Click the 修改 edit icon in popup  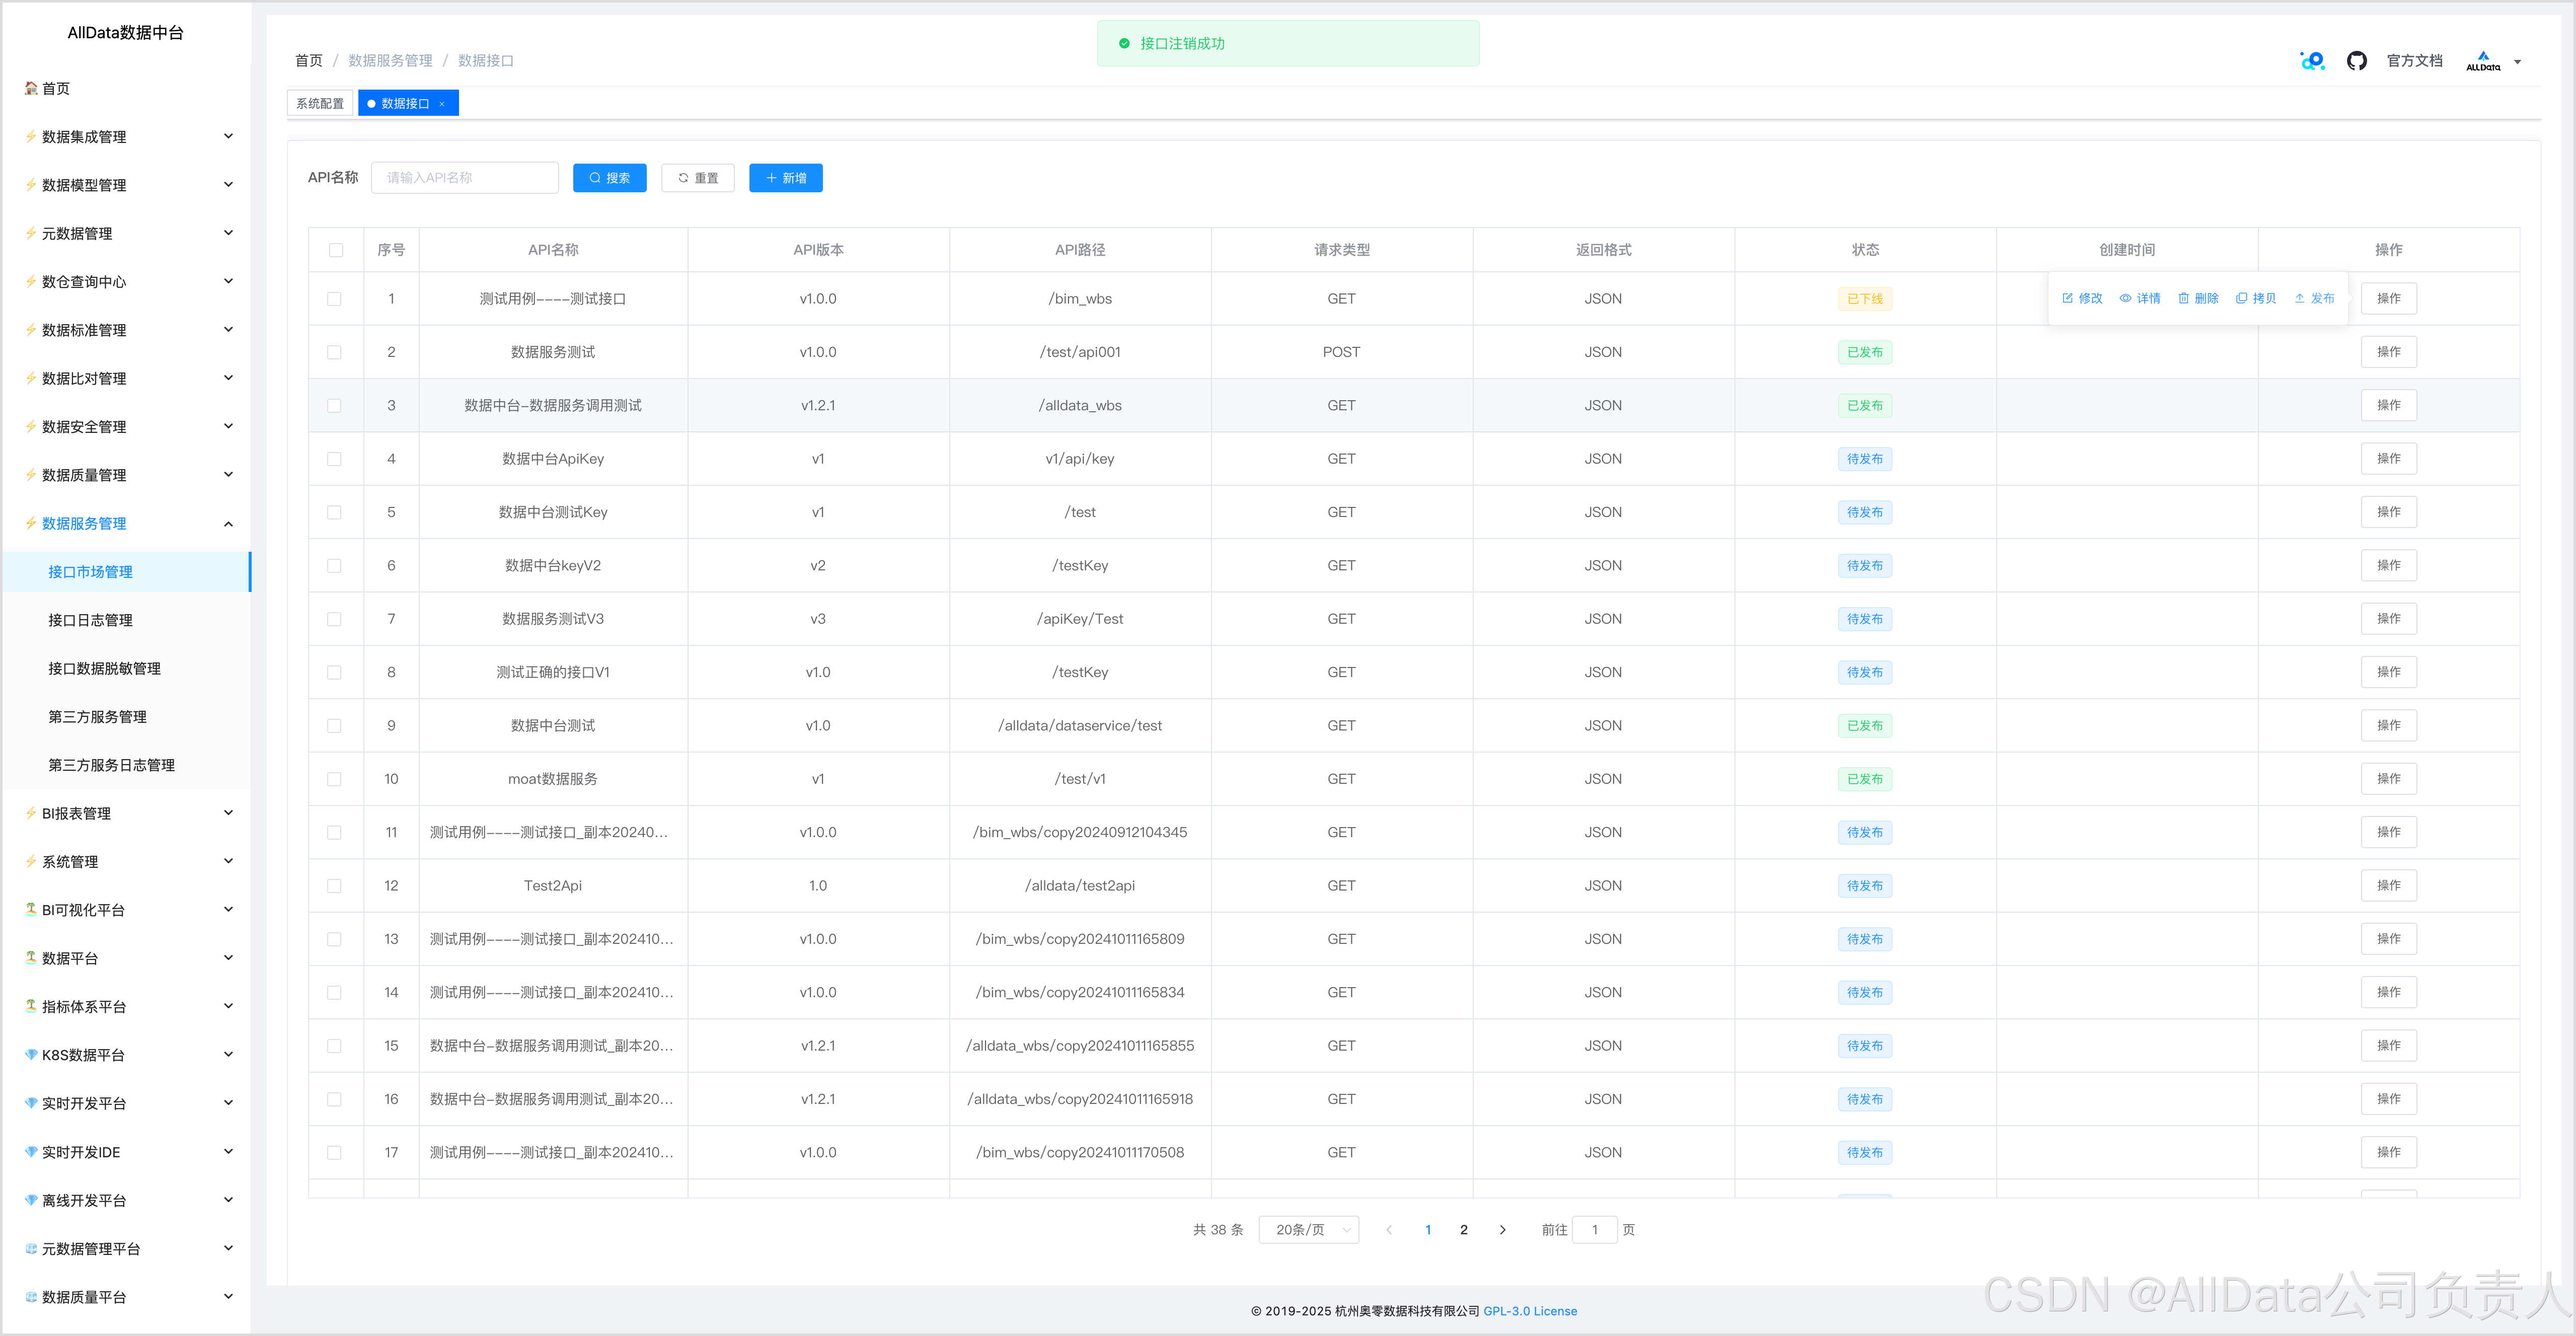[x=2067, y=298]
